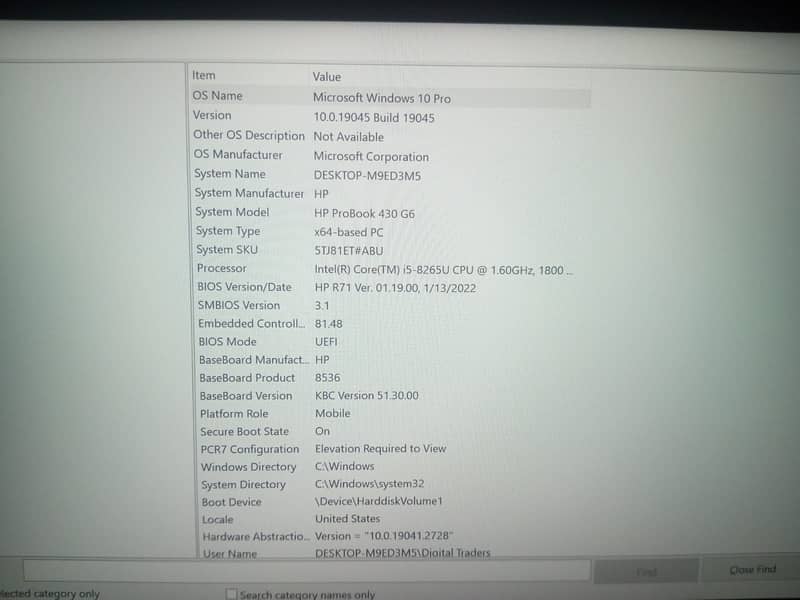Screen dimensions: 800x600
Task: Click the BIOS Mode value 'UEFI'
Action: coord(326,342)
